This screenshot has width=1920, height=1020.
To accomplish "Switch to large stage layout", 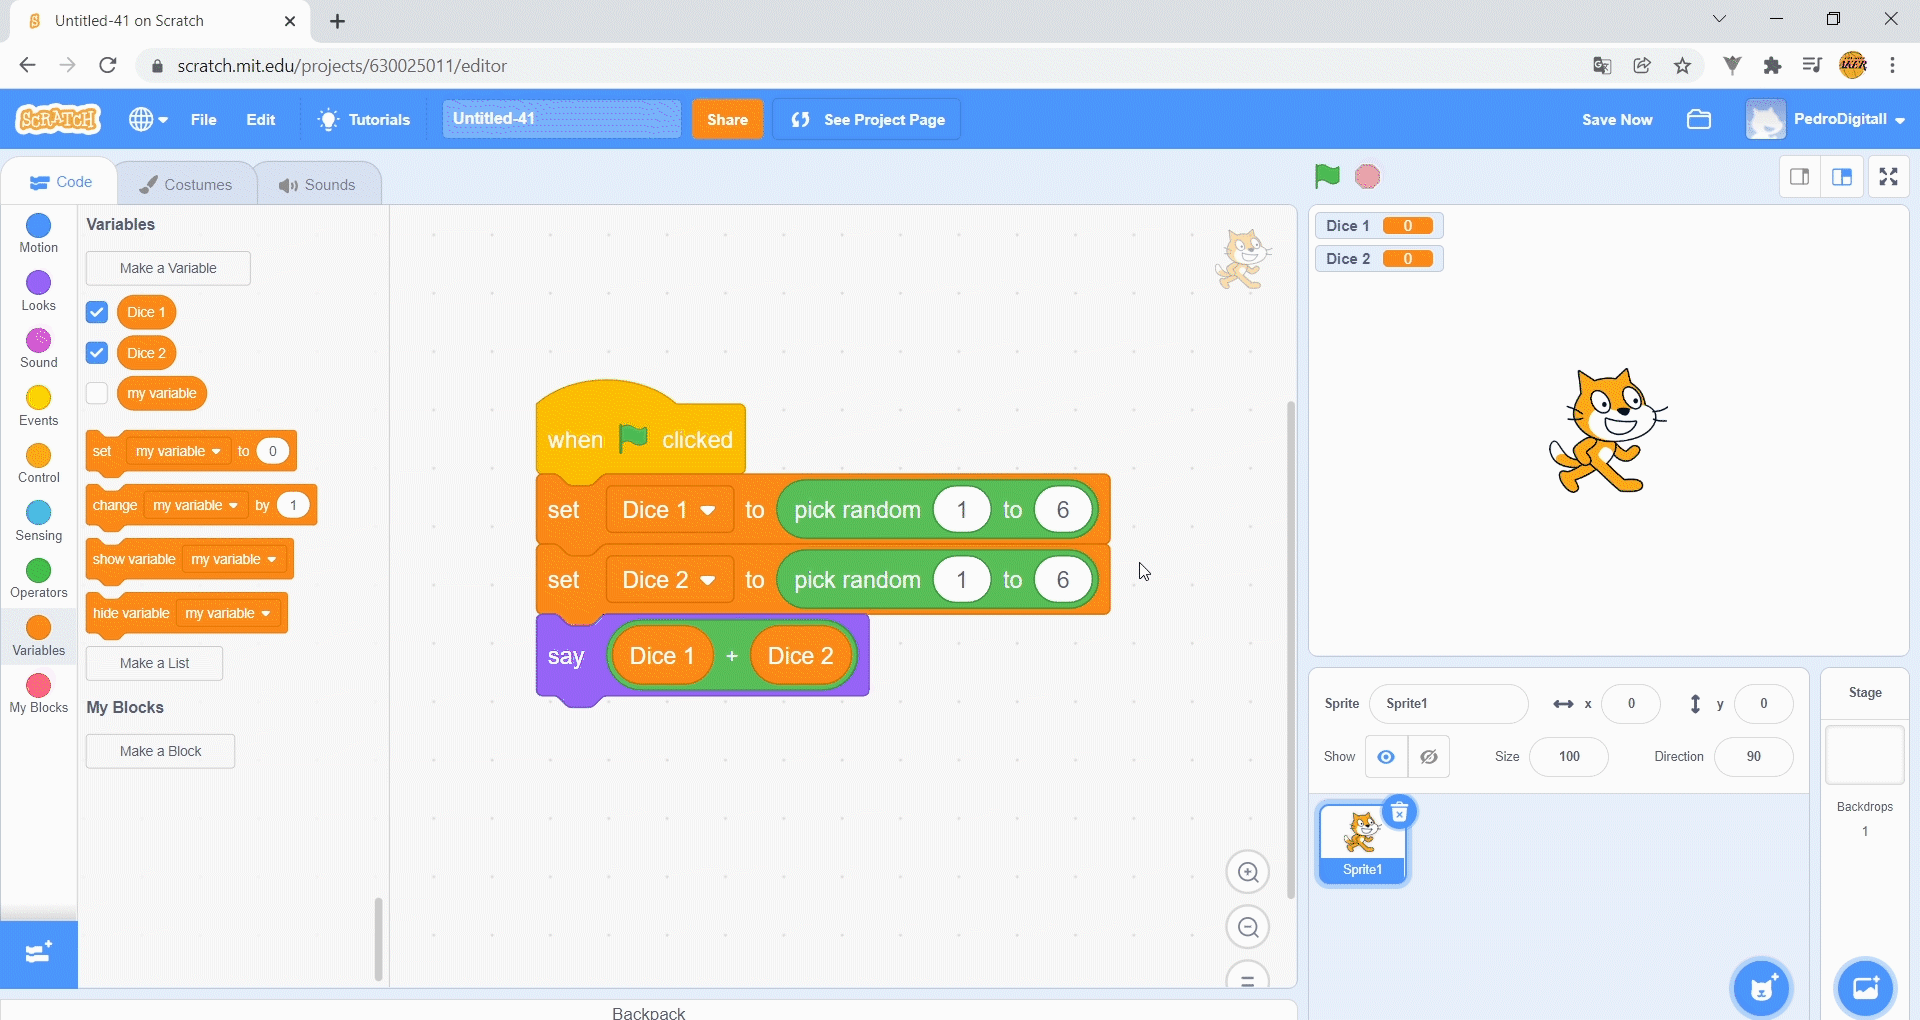I will 1842,177.
